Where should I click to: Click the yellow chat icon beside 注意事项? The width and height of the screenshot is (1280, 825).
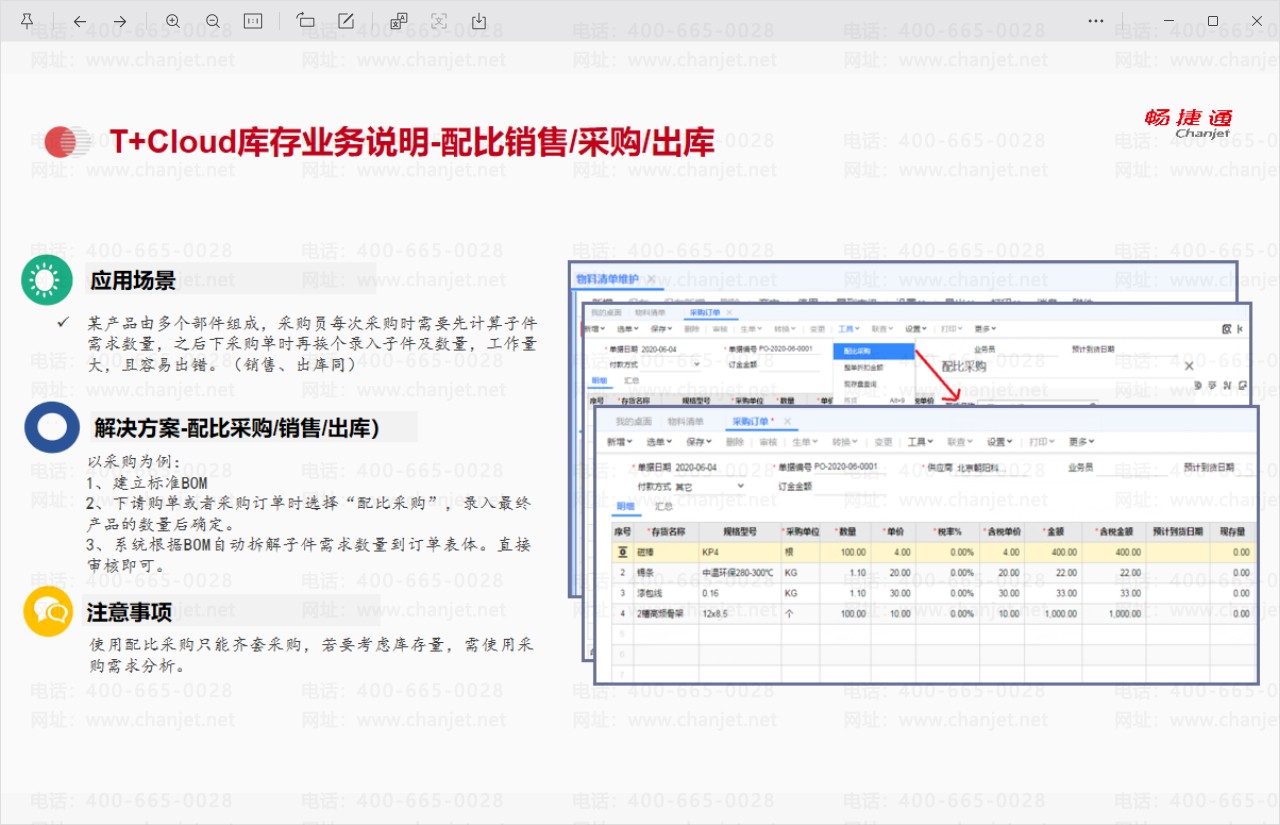[x=49, y=611]
